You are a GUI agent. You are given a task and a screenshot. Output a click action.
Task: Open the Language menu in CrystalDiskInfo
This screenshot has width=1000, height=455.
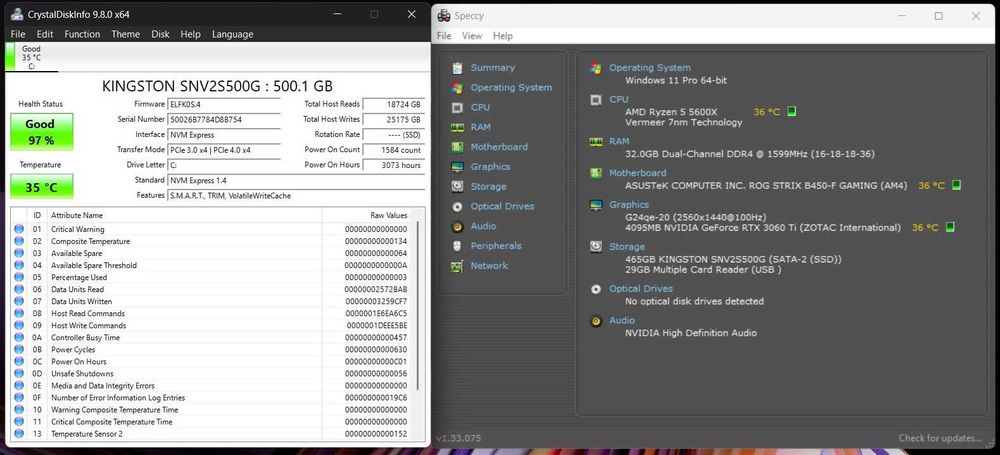coord(232,34)
